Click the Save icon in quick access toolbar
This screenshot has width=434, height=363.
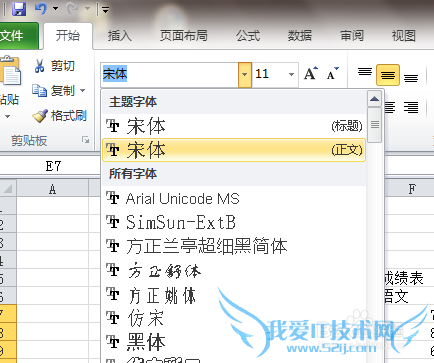coord(19,8)
